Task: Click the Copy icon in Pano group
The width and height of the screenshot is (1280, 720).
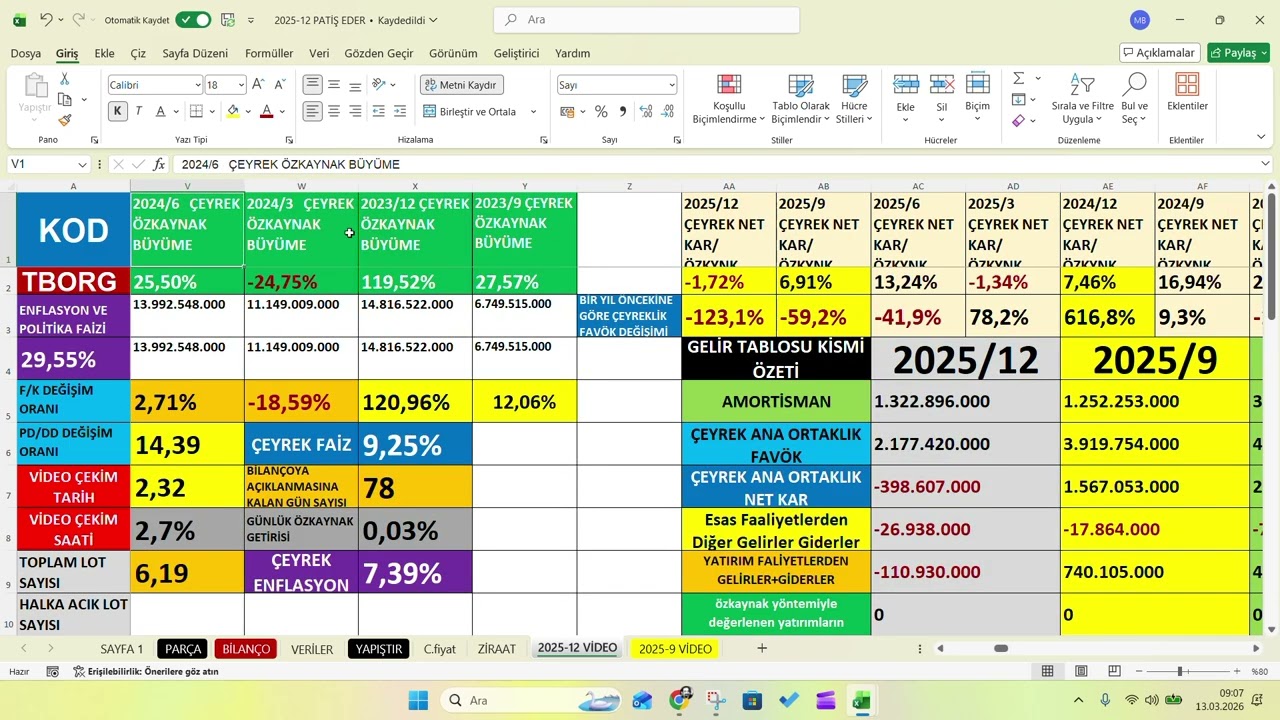Action: point(65,99)
